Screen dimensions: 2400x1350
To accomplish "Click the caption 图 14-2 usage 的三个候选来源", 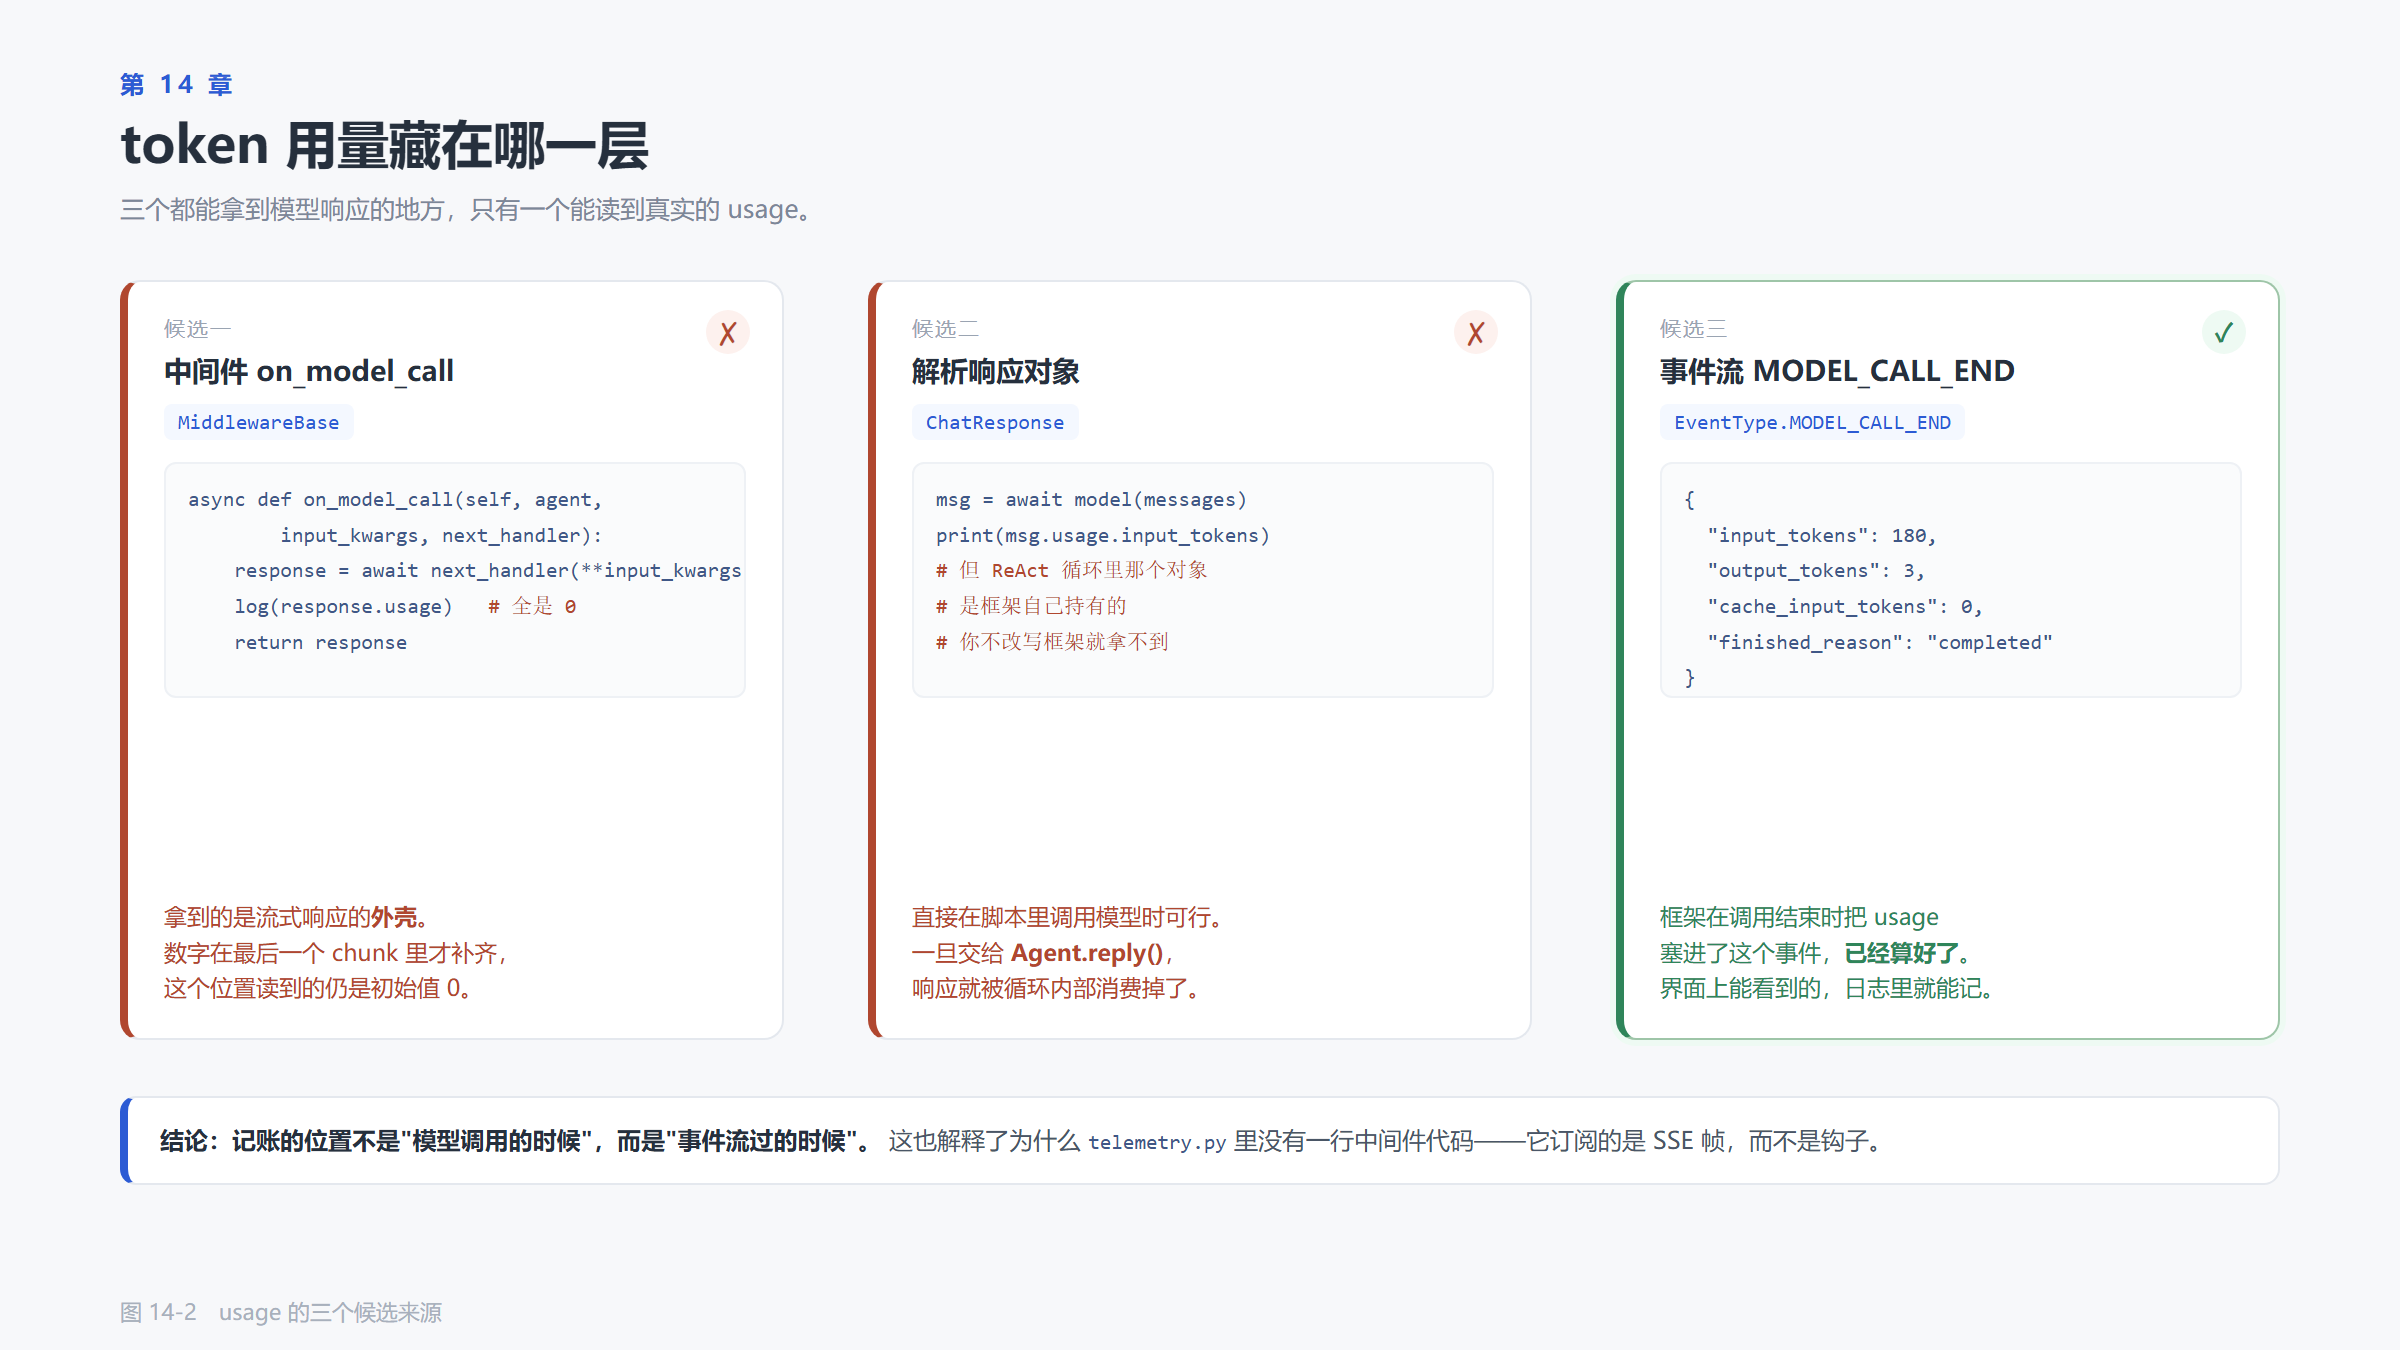I will click(x=281, y=1312).
